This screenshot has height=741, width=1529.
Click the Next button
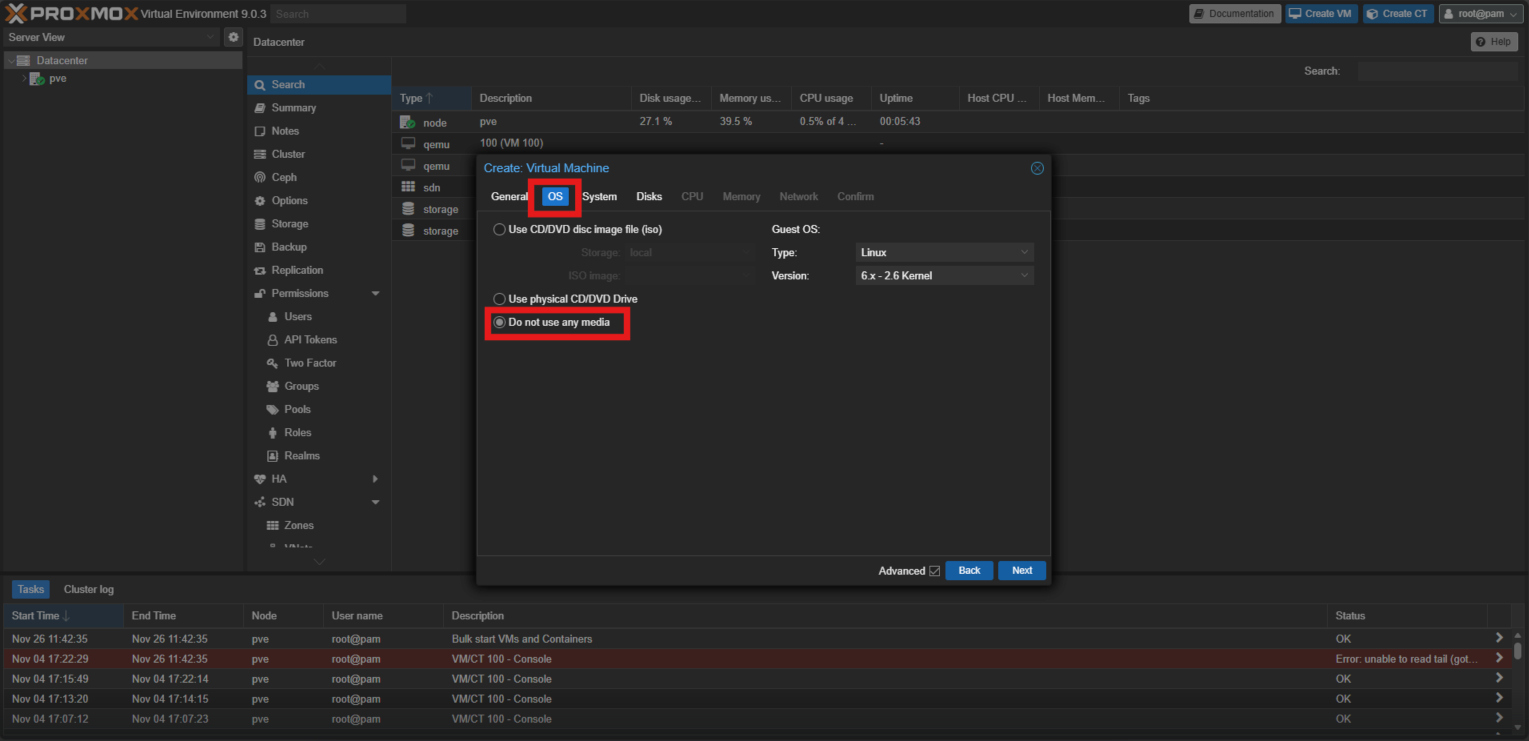point(1021,570)
